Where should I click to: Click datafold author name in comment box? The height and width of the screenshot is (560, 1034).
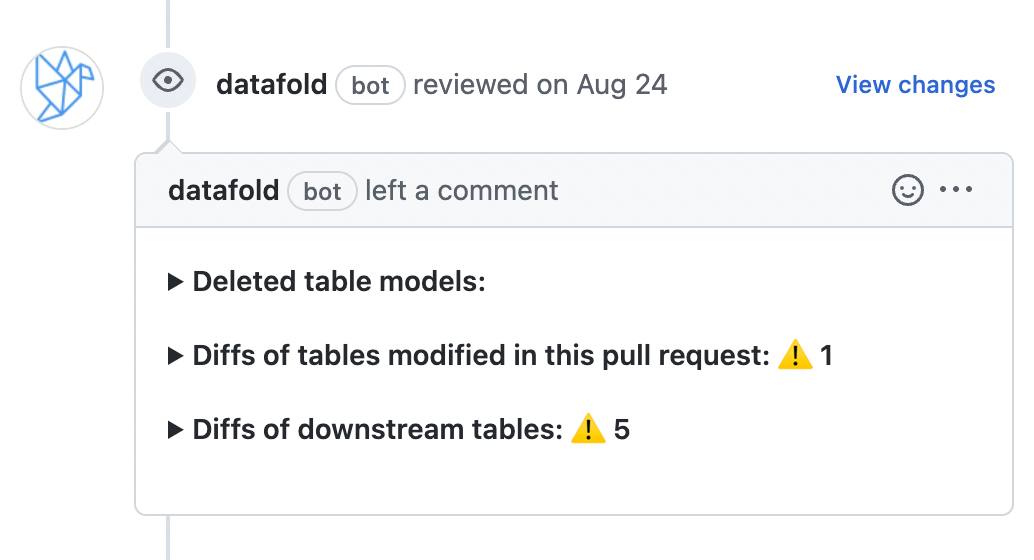click(x=223, y=190)
